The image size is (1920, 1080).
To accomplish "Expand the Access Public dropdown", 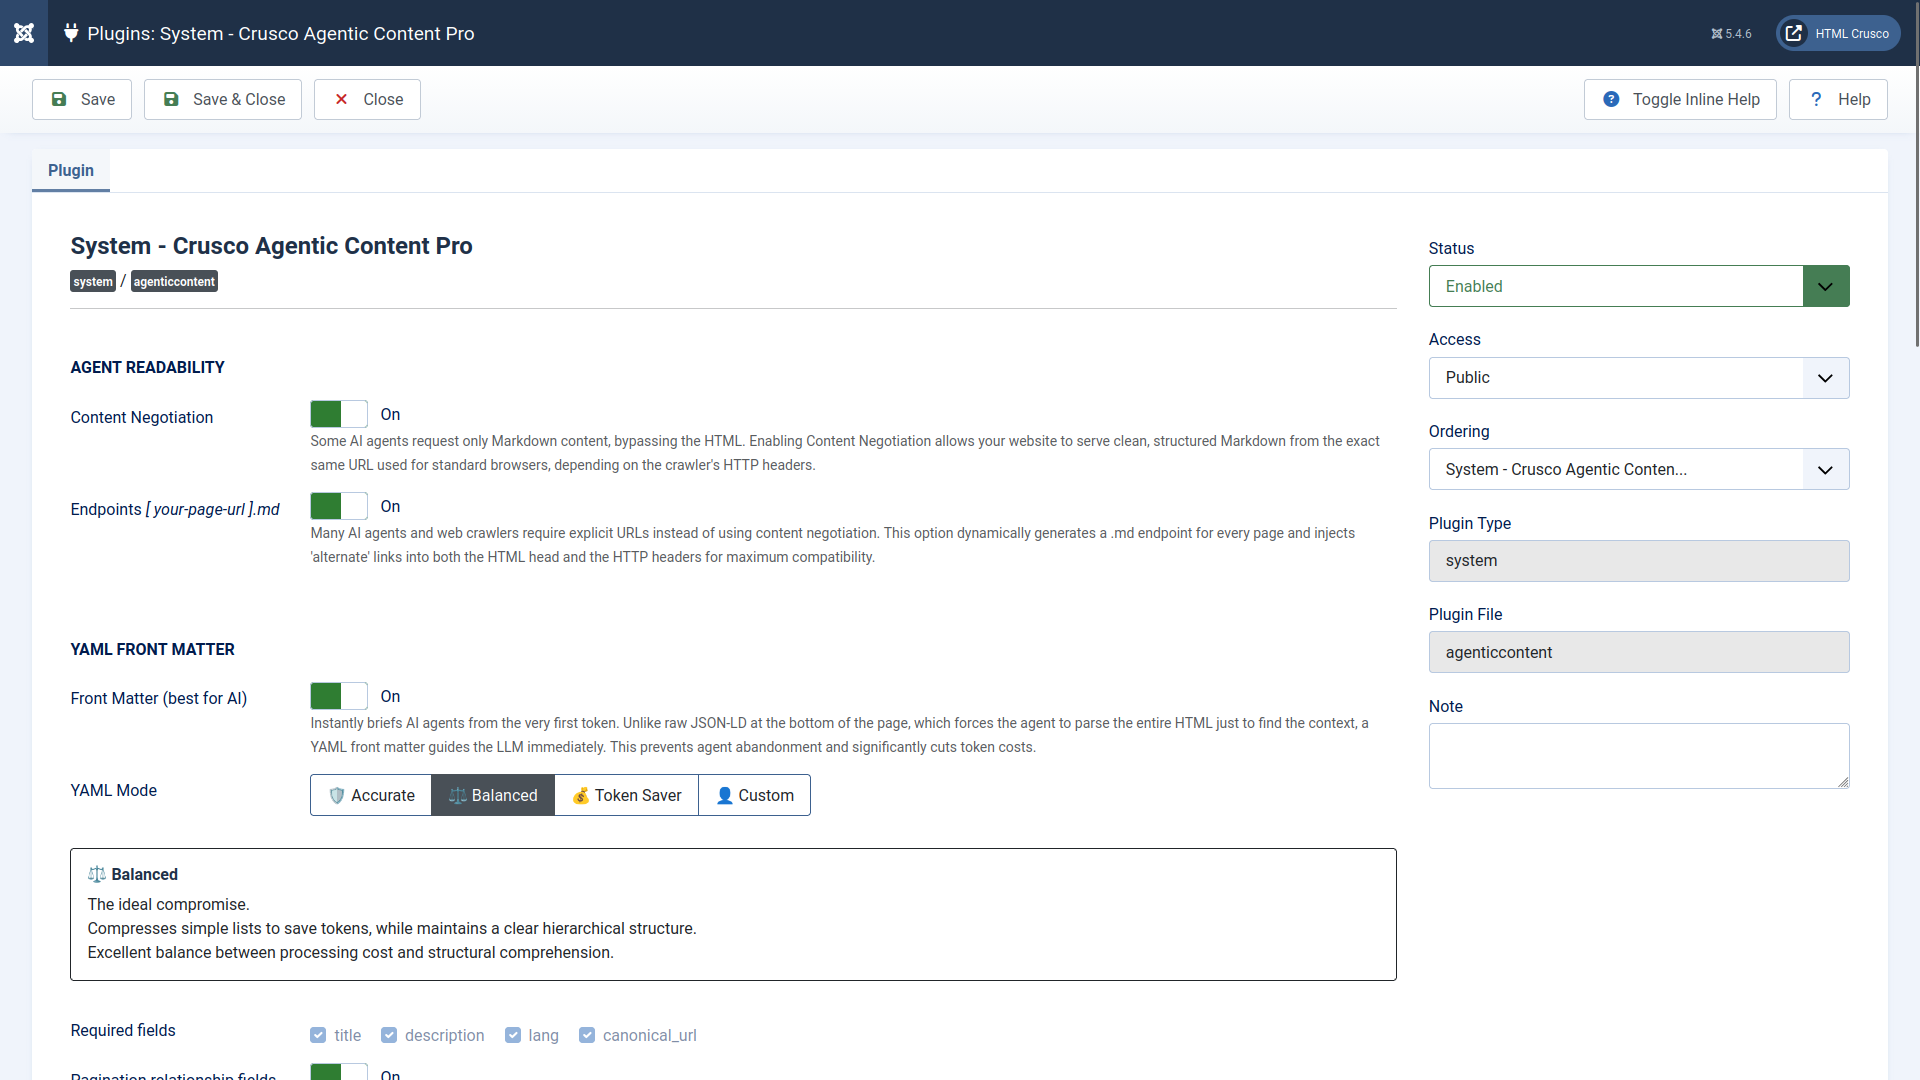I will tap(1639, 378).
